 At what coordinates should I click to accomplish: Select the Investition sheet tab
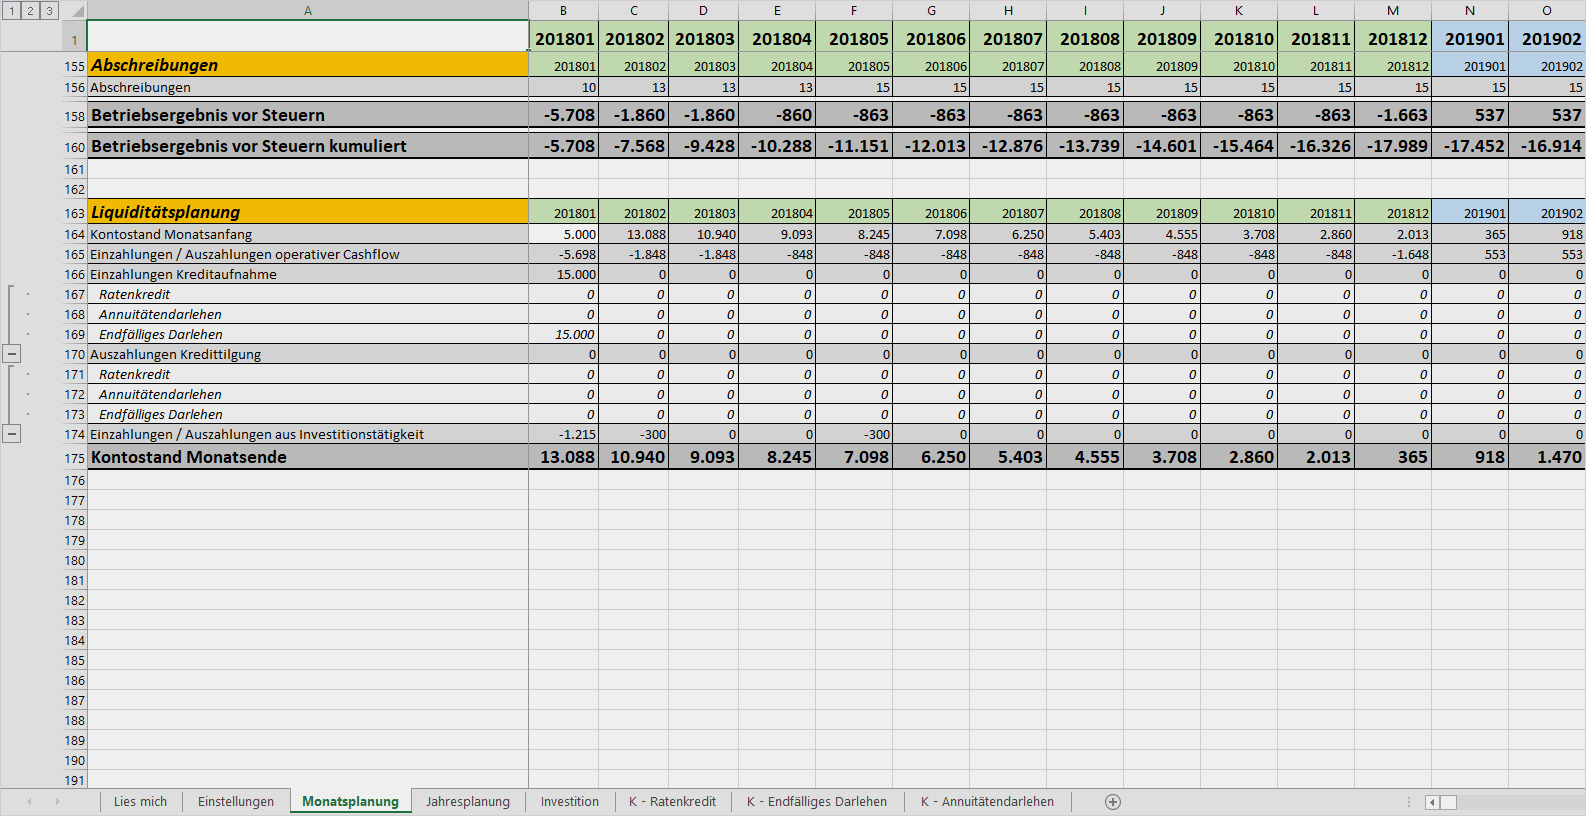click(x=569, y=802)
